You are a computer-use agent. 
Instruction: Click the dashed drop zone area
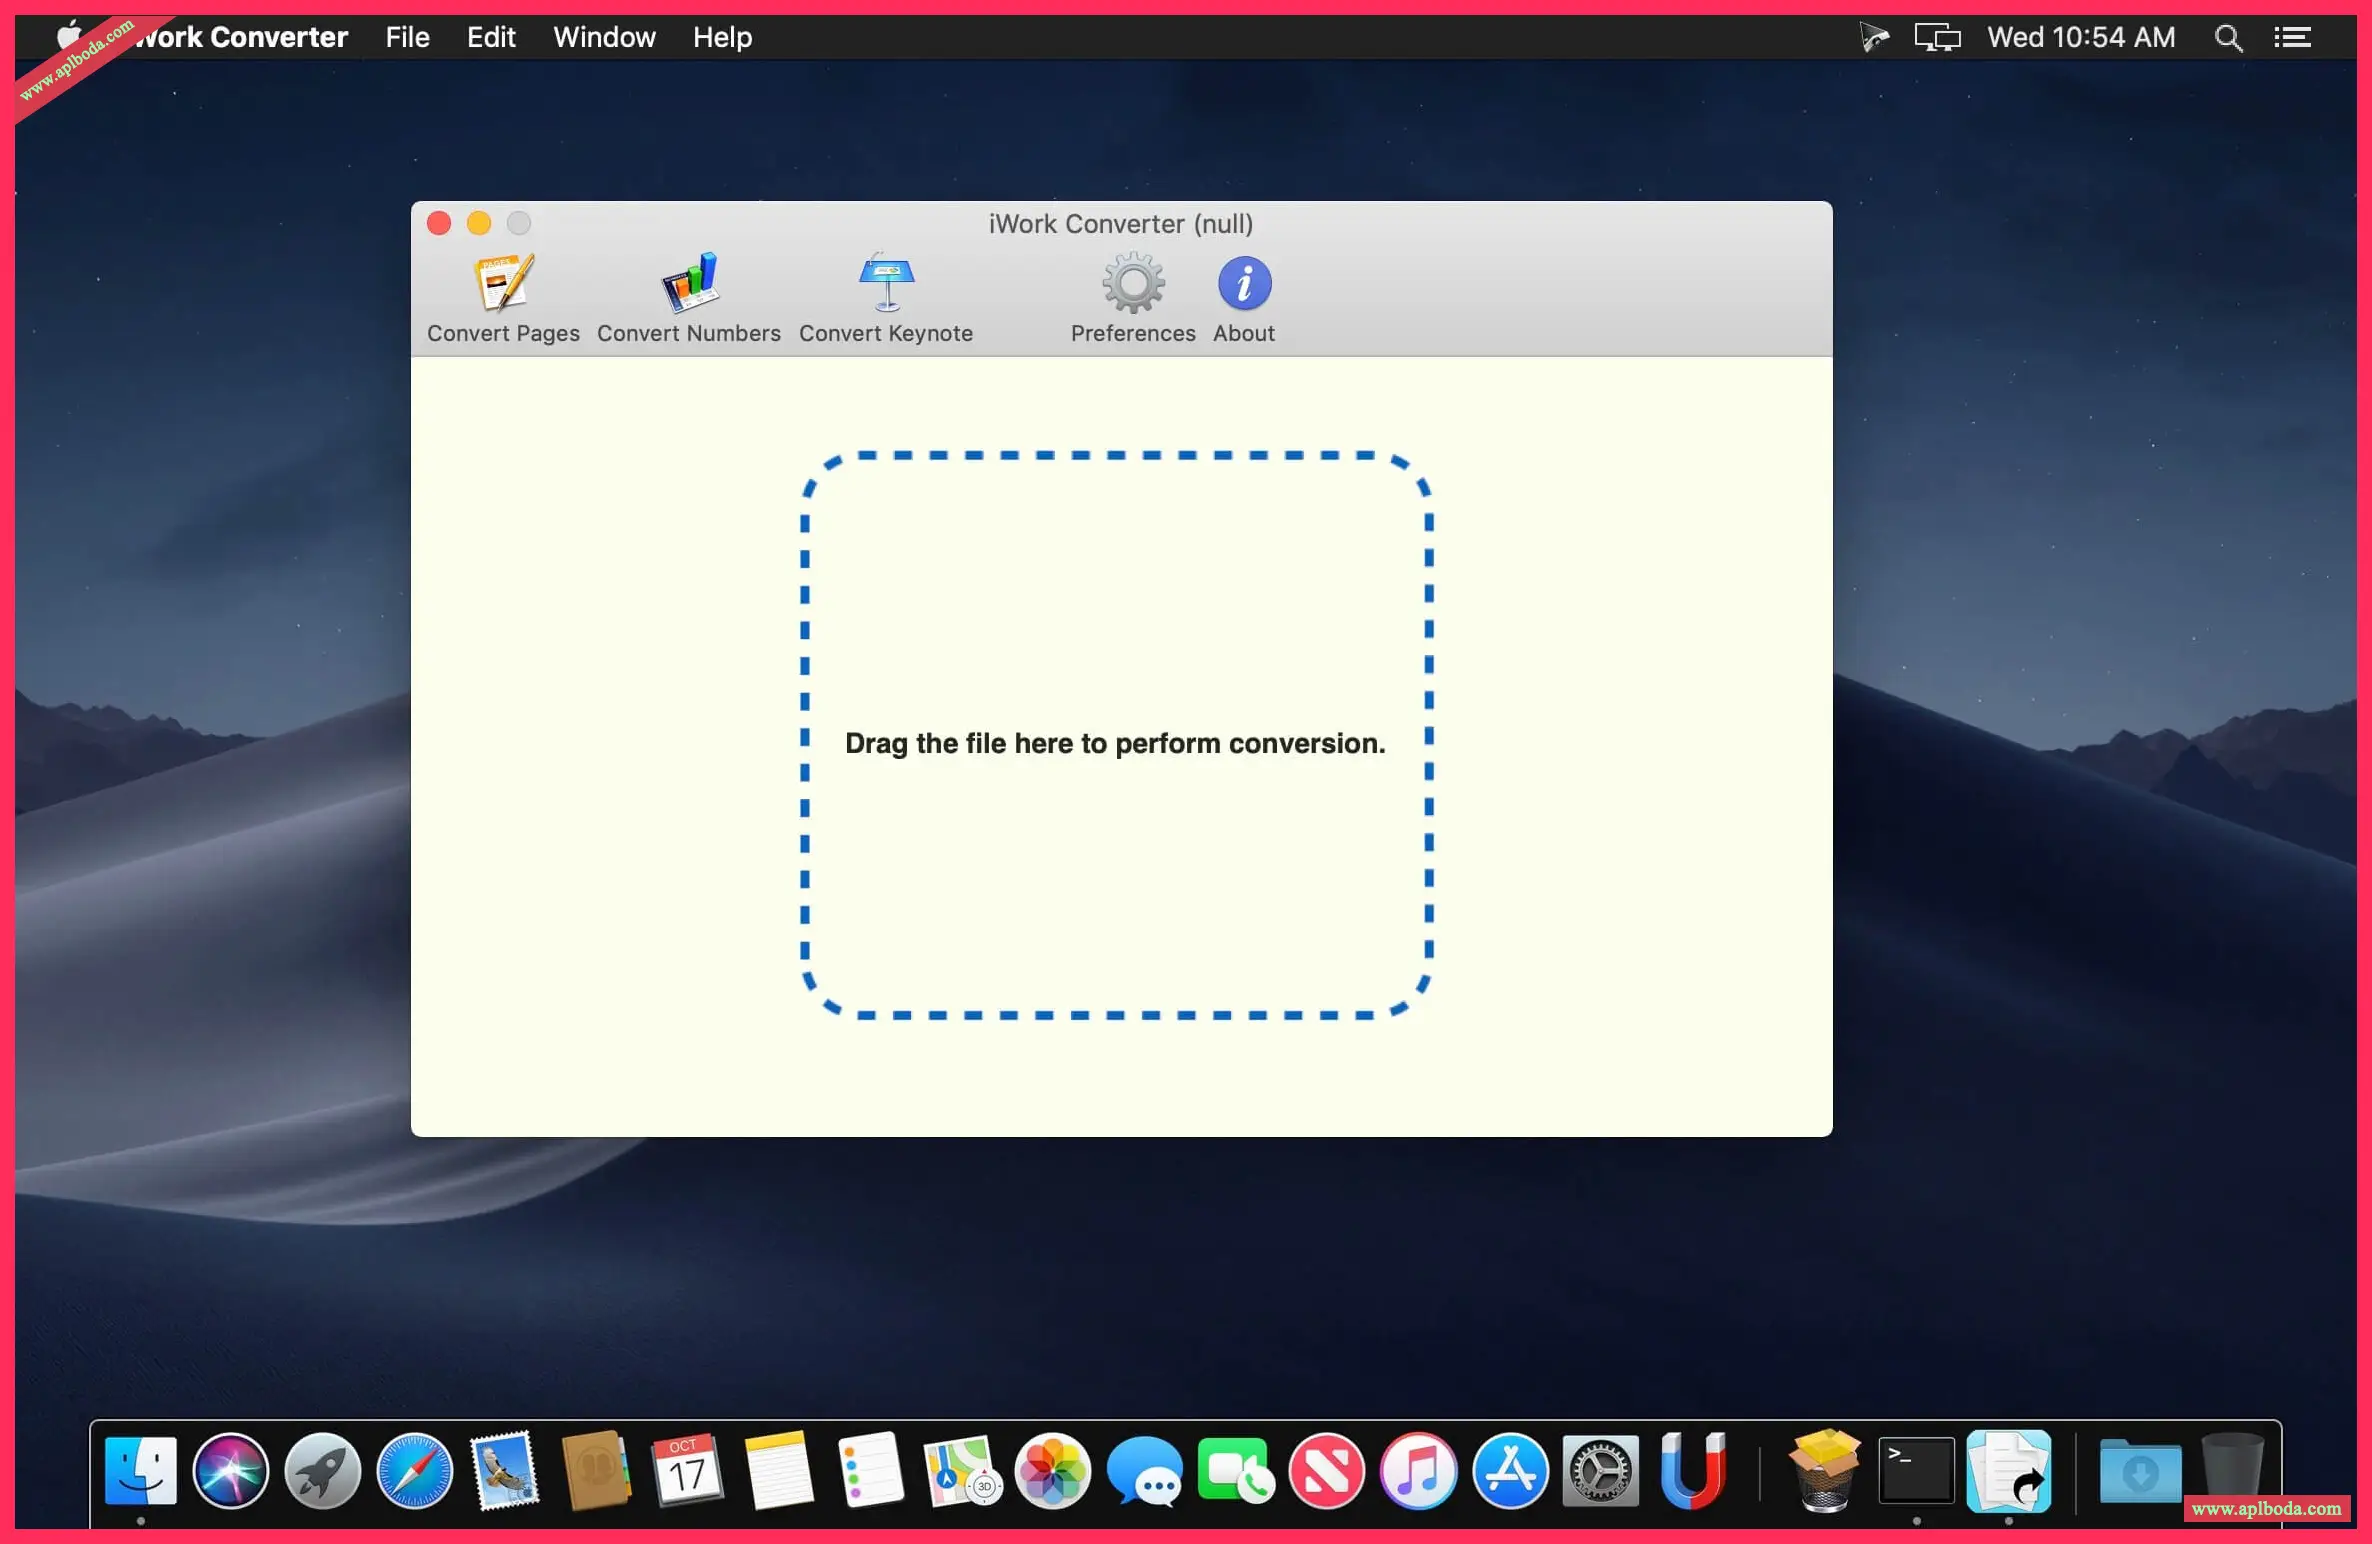(x=1116, y=735)
